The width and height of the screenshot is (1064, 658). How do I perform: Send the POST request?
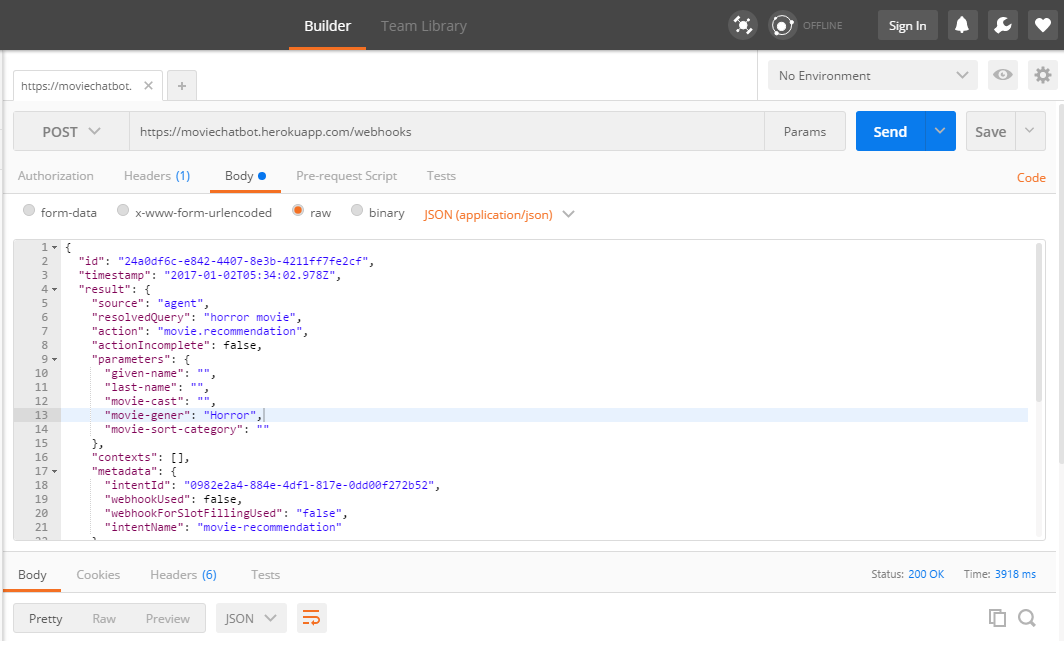point(890,131)
